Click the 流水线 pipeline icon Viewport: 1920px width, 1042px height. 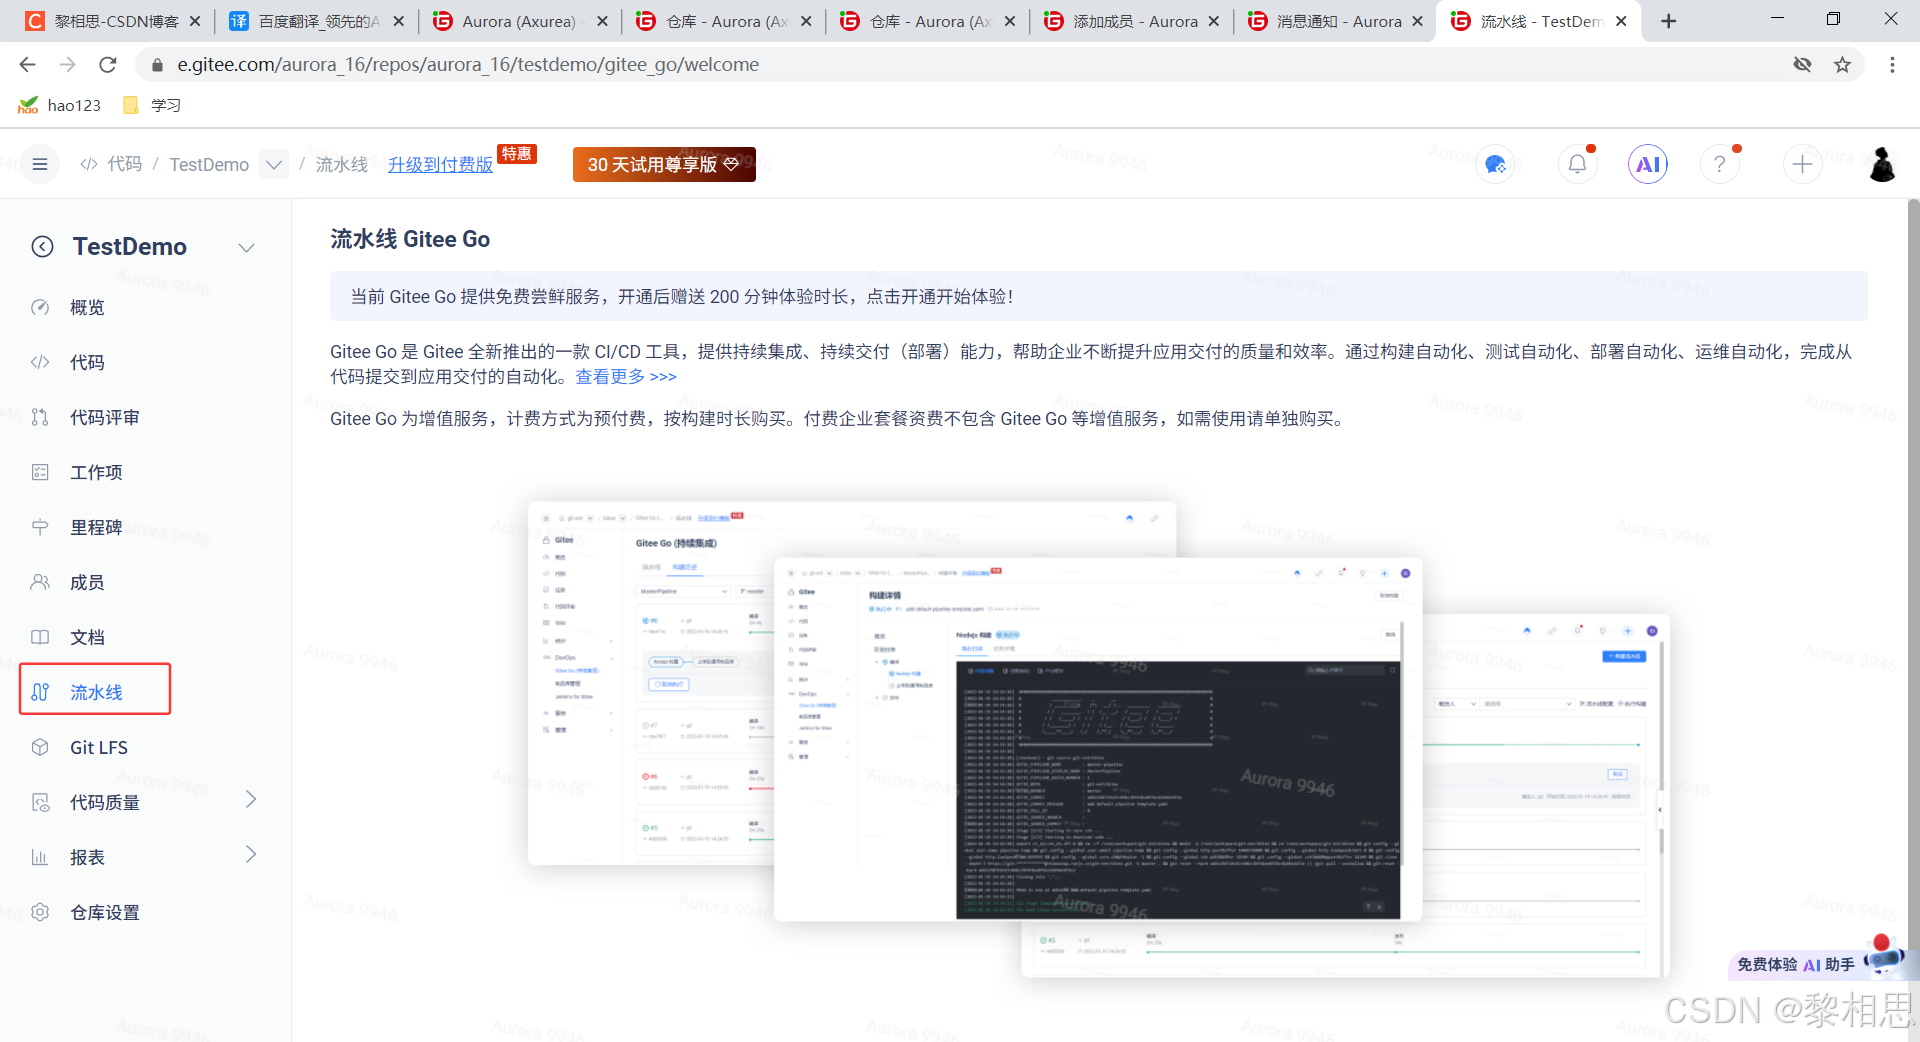[40, 692]
